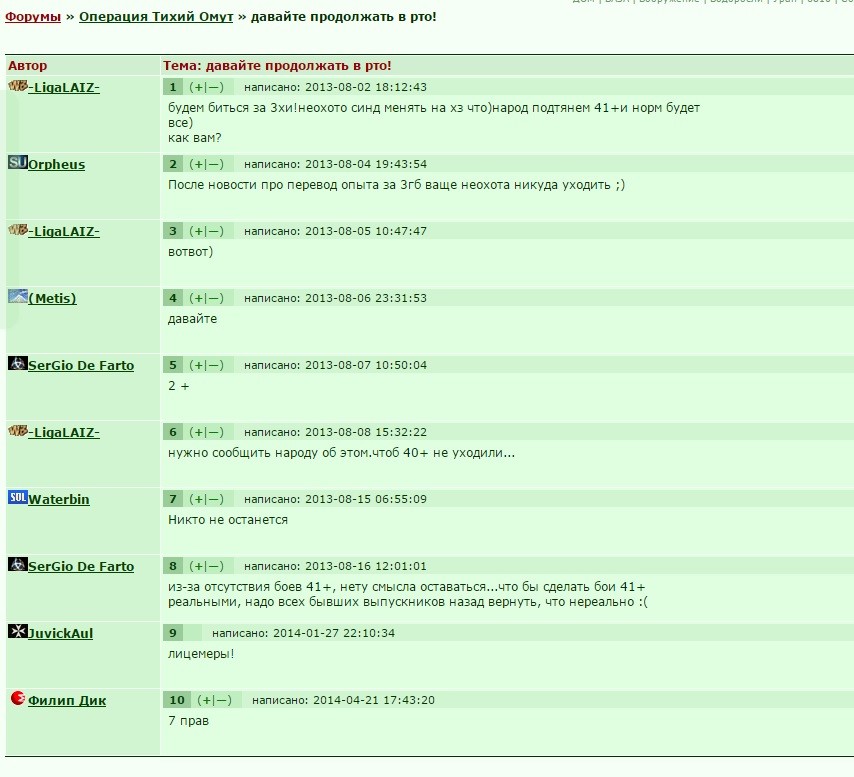Click post number 1 badge

173,87
